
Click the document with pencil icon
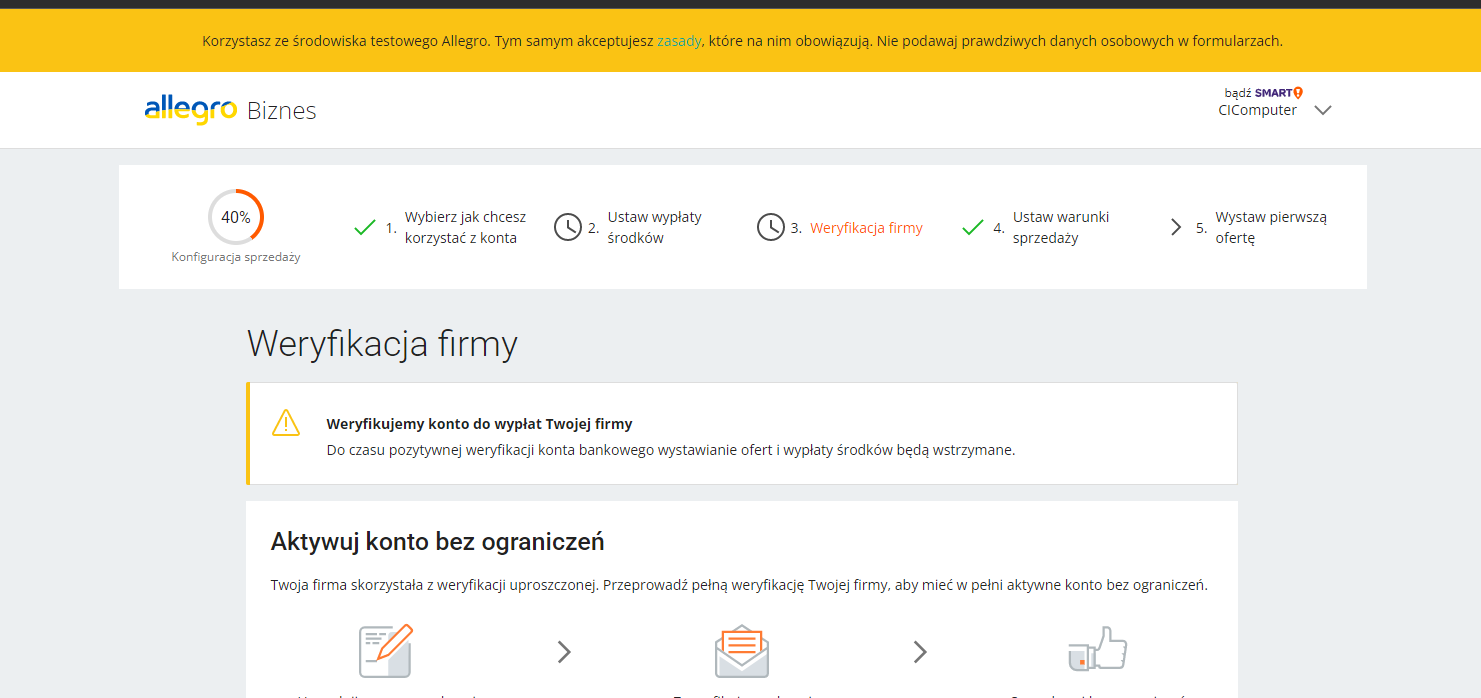(x=386, y=651)
